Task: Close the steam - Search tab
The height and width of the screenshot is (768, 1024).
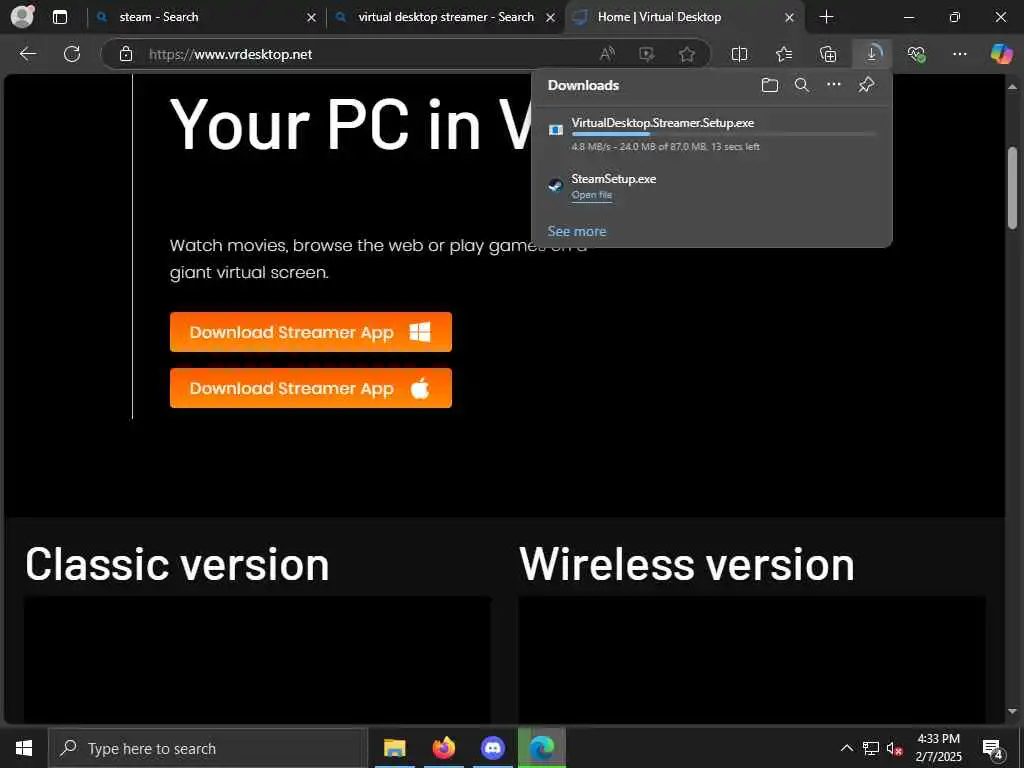Action: coord(312,18)
